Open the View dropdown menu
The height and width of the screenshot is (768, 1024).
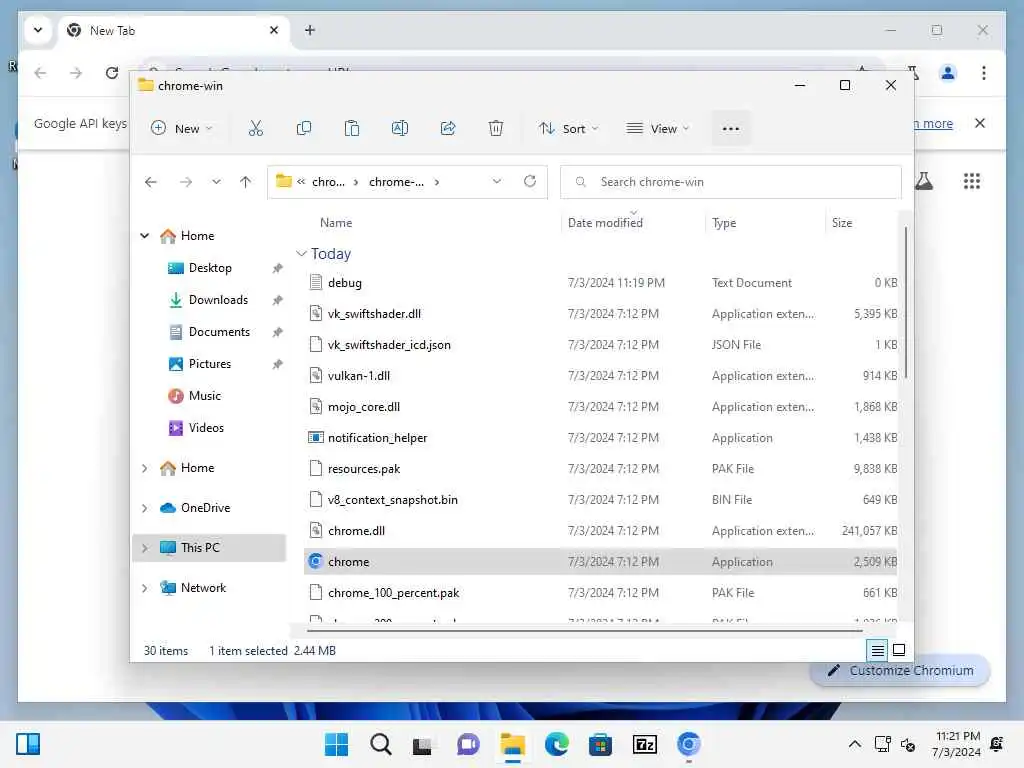pyautogui.click(x=657, y=129)
